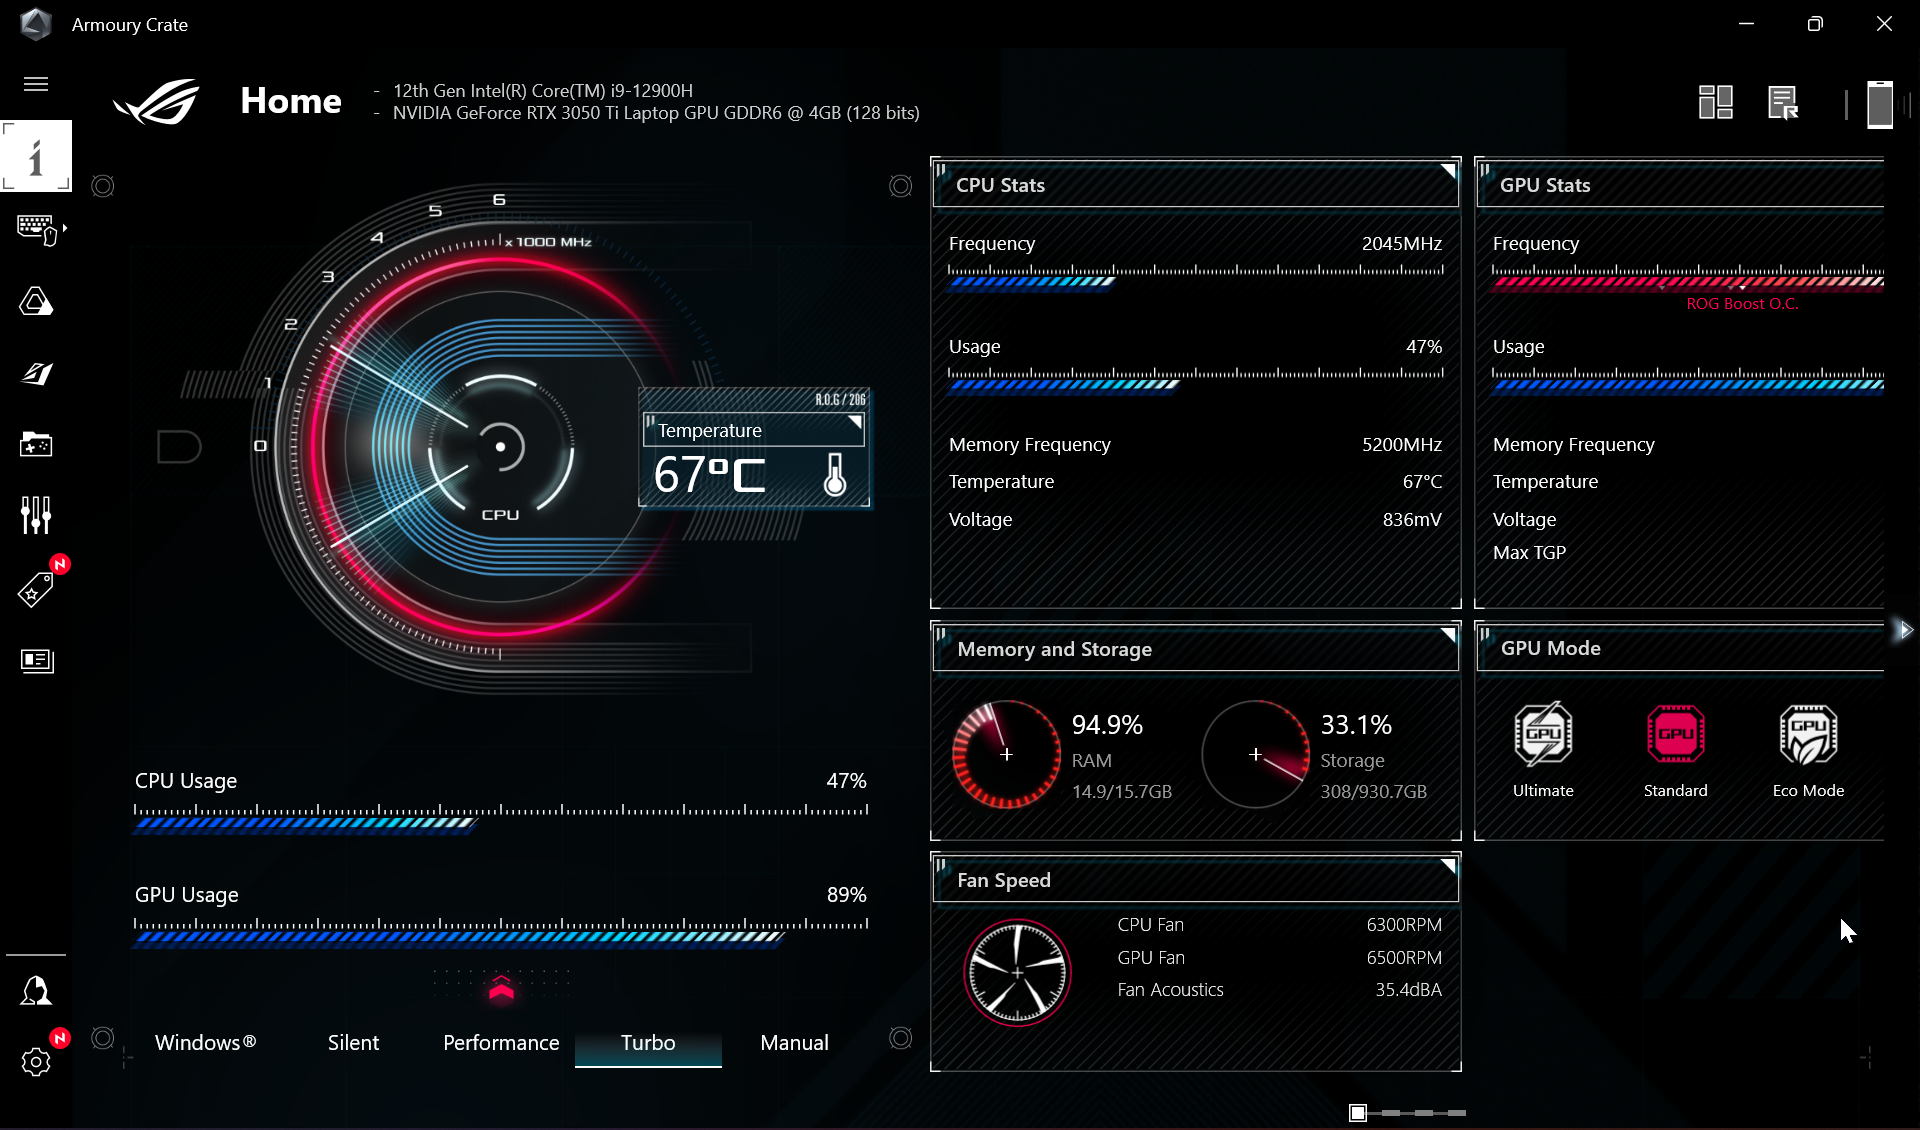Click the GPU Mode panel header
1920x1130 pixels.
coord(1681,648)
